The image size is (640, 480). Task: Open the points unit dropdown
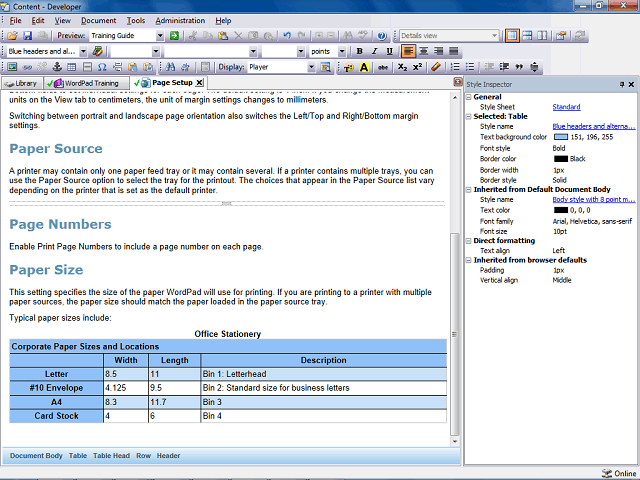342,51
